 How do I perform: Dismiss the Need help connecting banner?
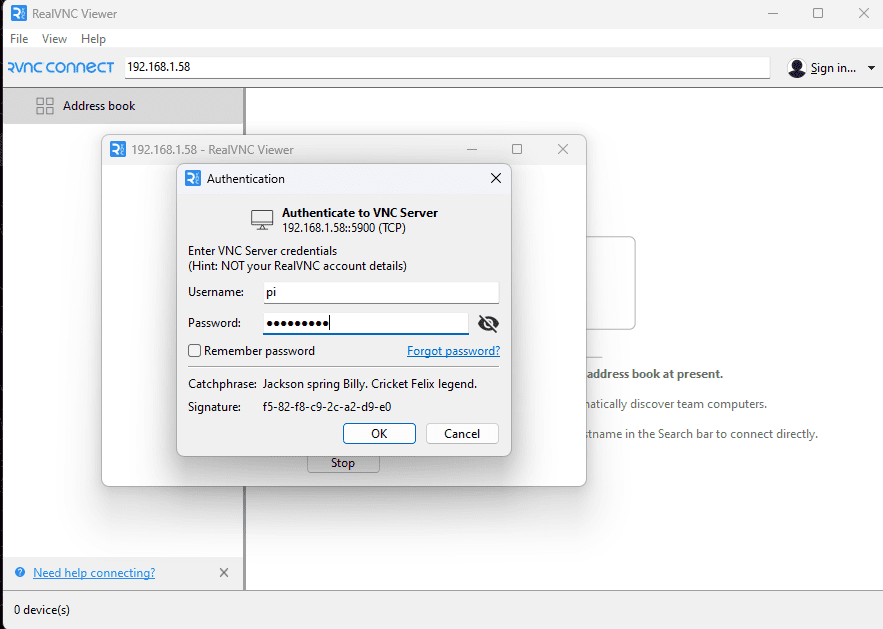224,572
